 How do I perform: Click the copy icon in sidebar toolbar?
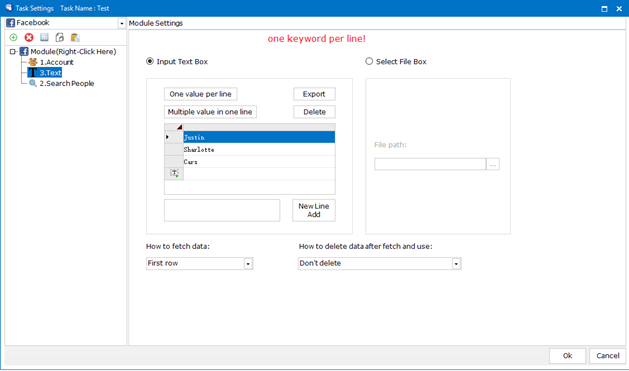coord(60,37)
